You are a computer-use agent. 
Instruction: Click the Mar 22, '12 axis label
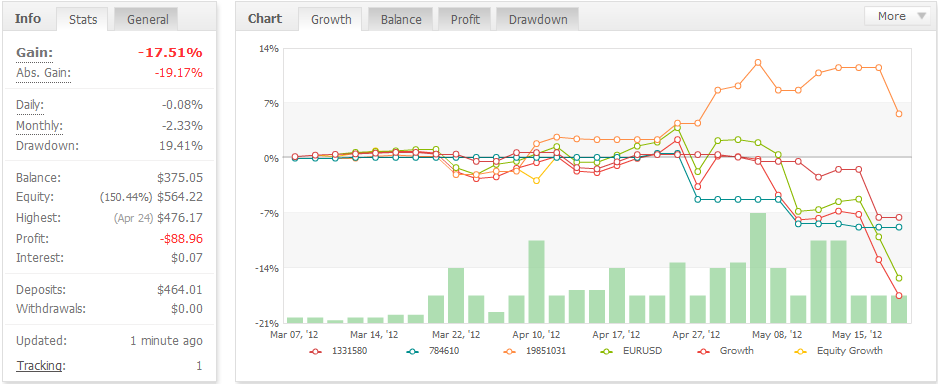[456, 334]
